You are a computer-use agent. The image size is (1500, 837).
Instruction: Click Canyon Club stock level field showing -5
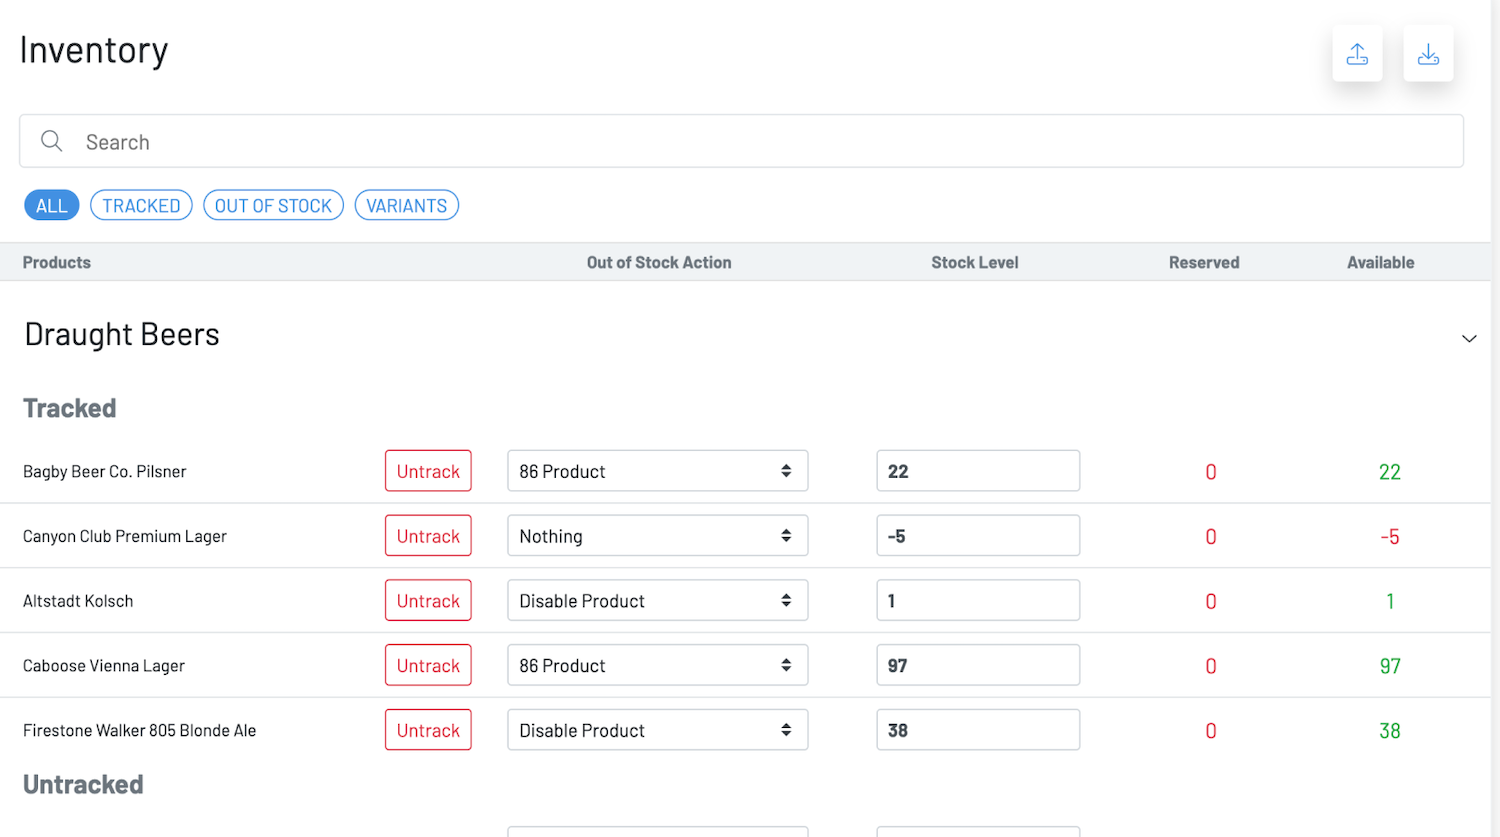click(977, 536)
